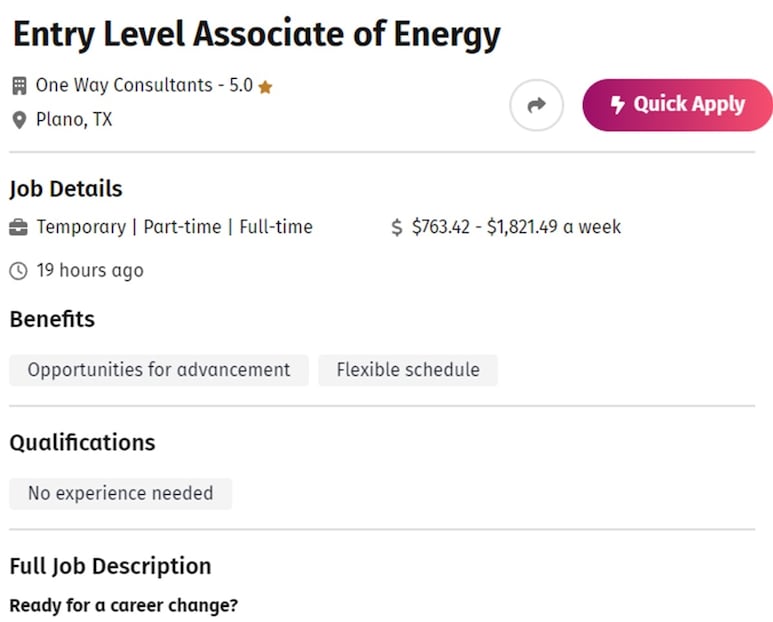
Task: Click the dollar sign salary icon
Action: coord(397,228)
